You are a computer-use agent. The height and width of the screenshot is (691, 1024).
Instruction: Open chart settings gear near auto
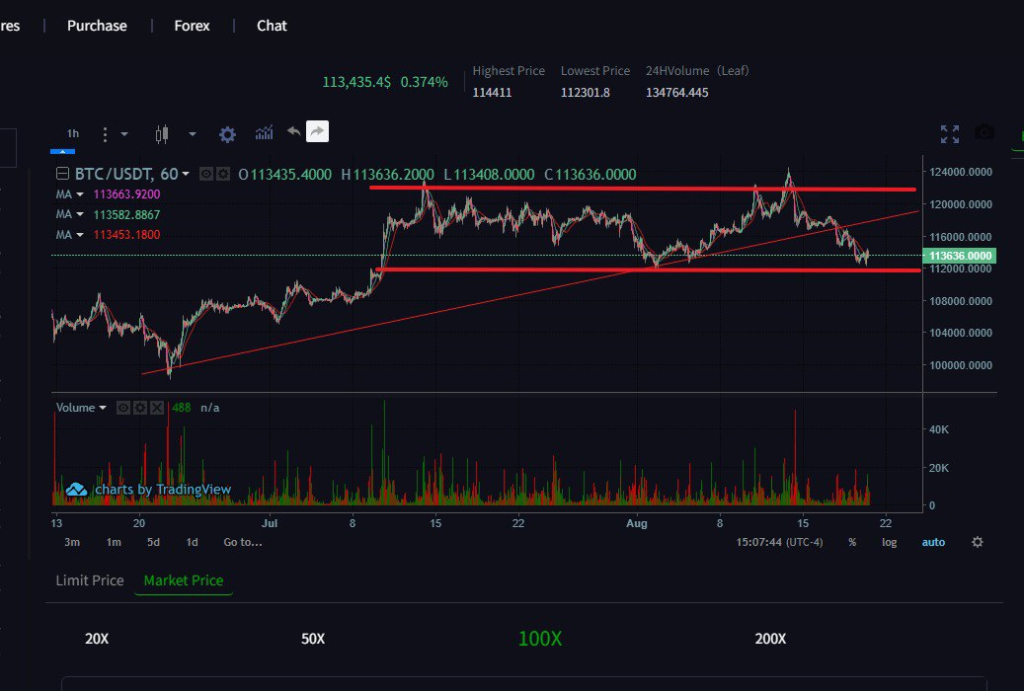pos(977,542)
